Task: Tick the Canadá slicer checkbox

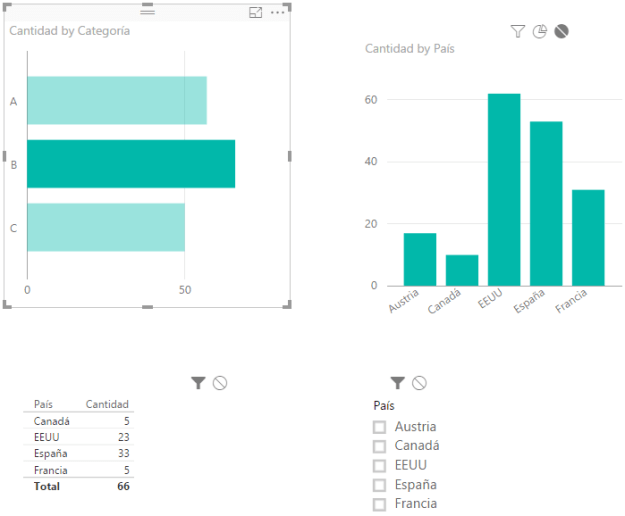Action: 380,446
